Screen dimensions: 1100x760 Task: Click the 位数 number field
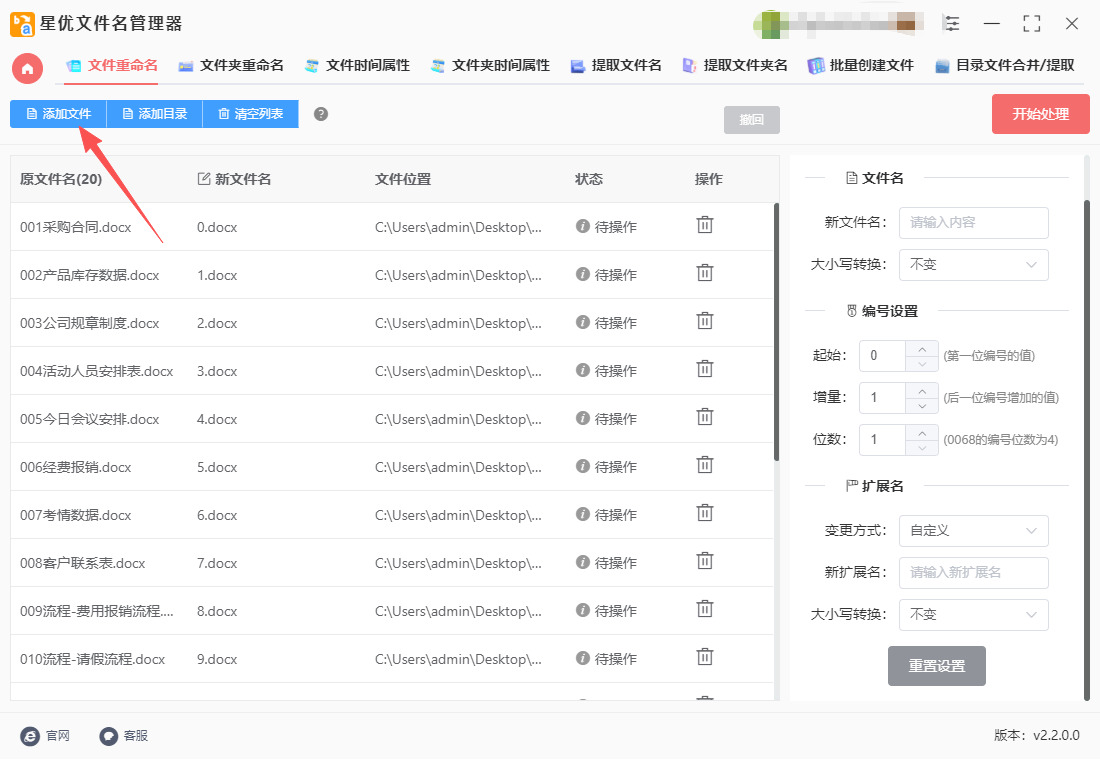click(883, 440)
